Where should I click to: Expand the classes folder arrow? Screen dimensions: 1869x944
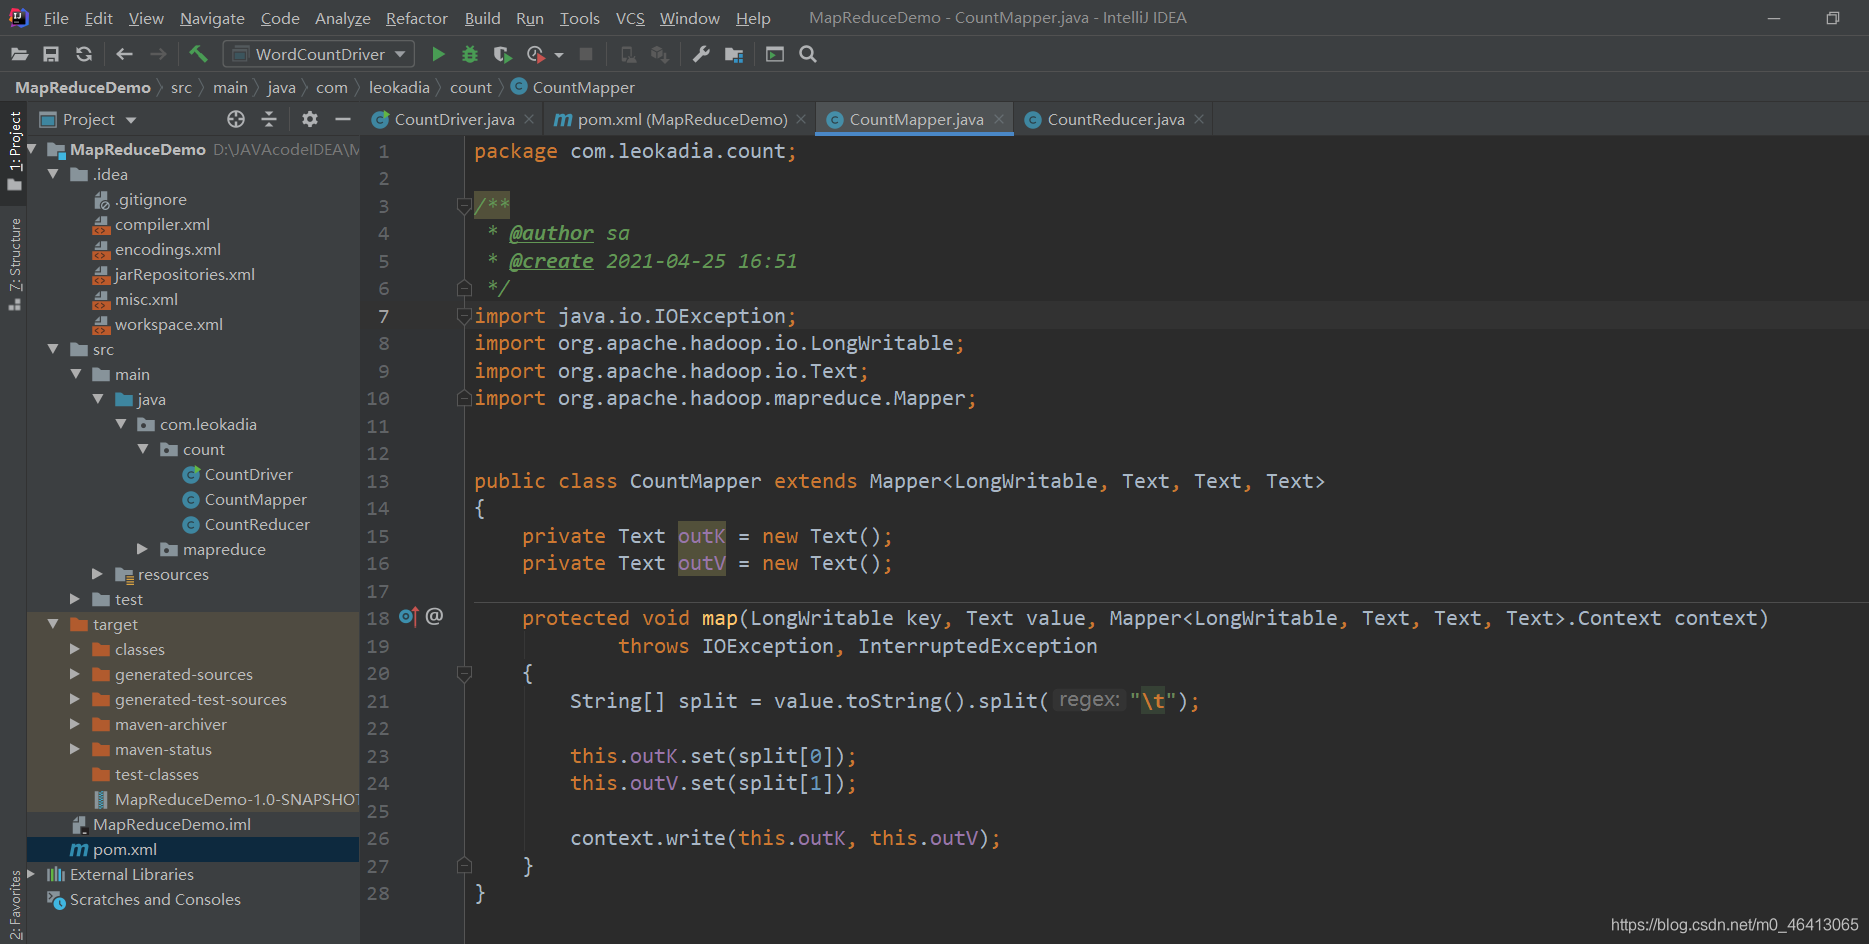pos(75,649)
